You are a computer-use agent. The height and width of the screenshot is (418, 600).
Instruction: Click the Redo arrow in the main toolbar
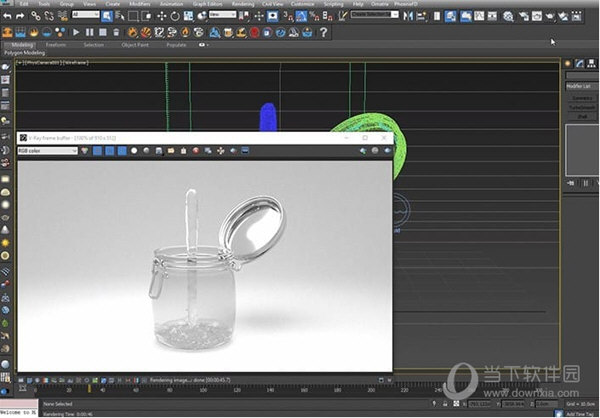[20, 16]
